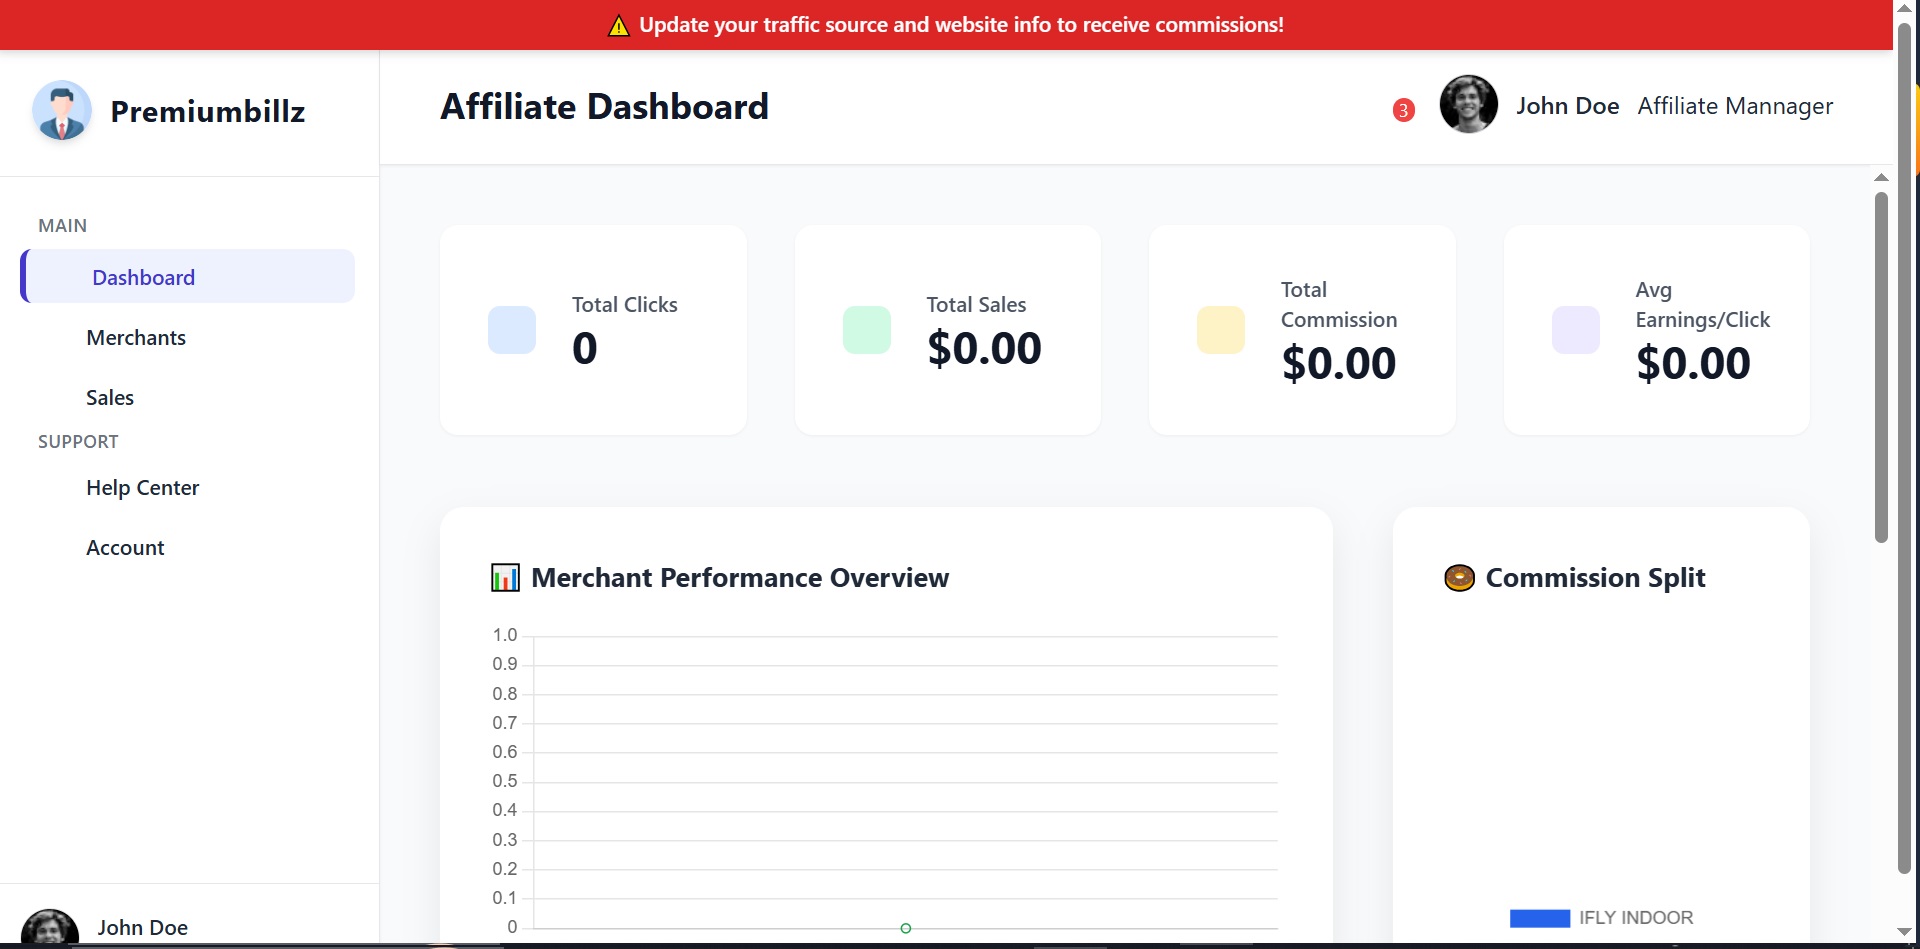Screen dimensions: 1920x949
Task: Go to the Sales section
Action: pyautogui.click(x=110, y=398)
